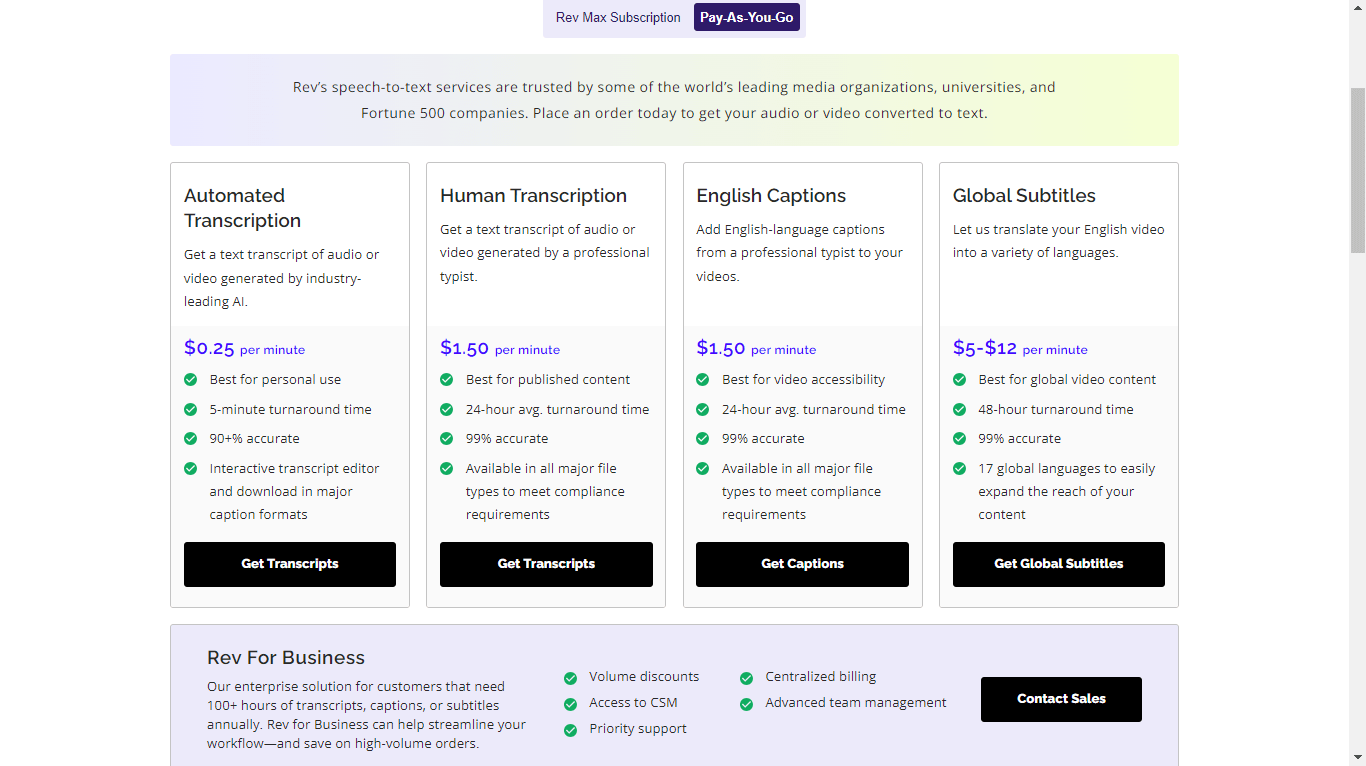Image resolution: width=1366 pixels, height=766 pixels.
Task: Click the Automated Transcription heading
Action: click(242, 208)
